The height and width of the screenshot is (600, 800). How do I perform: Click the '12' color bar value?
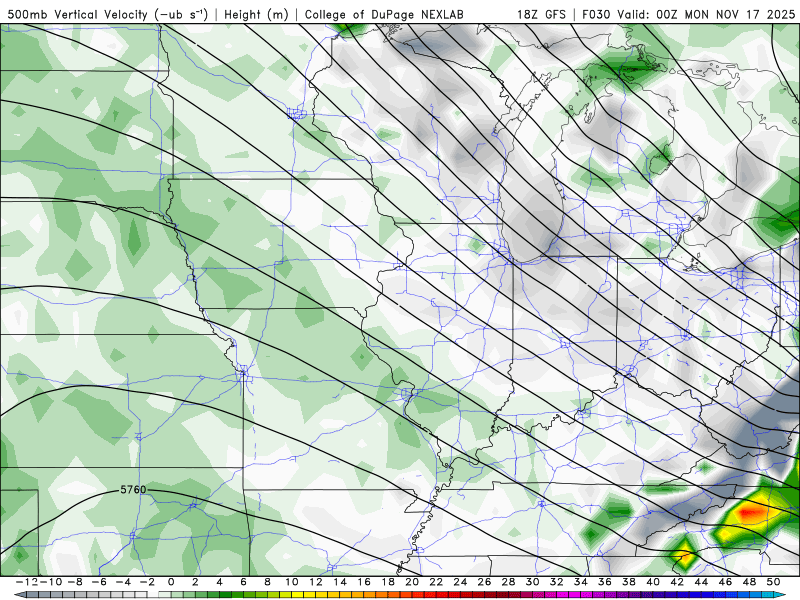pyautogui.click(x=315, y=582)
